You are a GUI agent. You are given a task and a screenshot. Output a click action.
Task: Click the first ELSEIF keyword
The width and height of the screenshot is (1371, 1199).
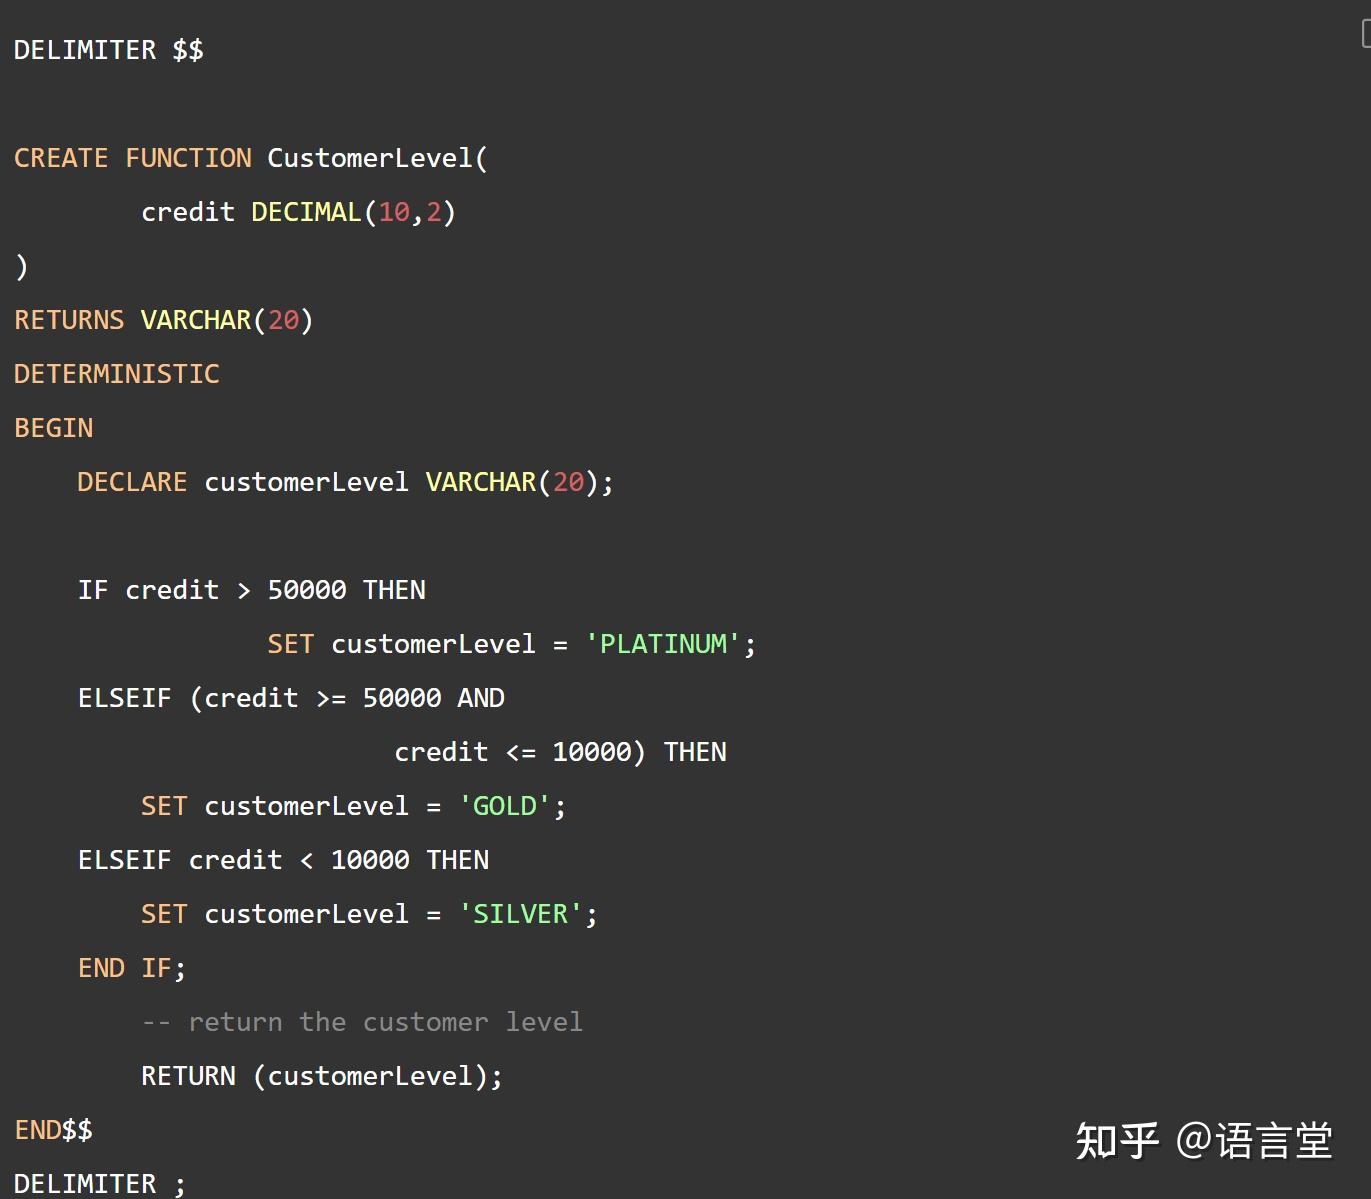(125, 697)
